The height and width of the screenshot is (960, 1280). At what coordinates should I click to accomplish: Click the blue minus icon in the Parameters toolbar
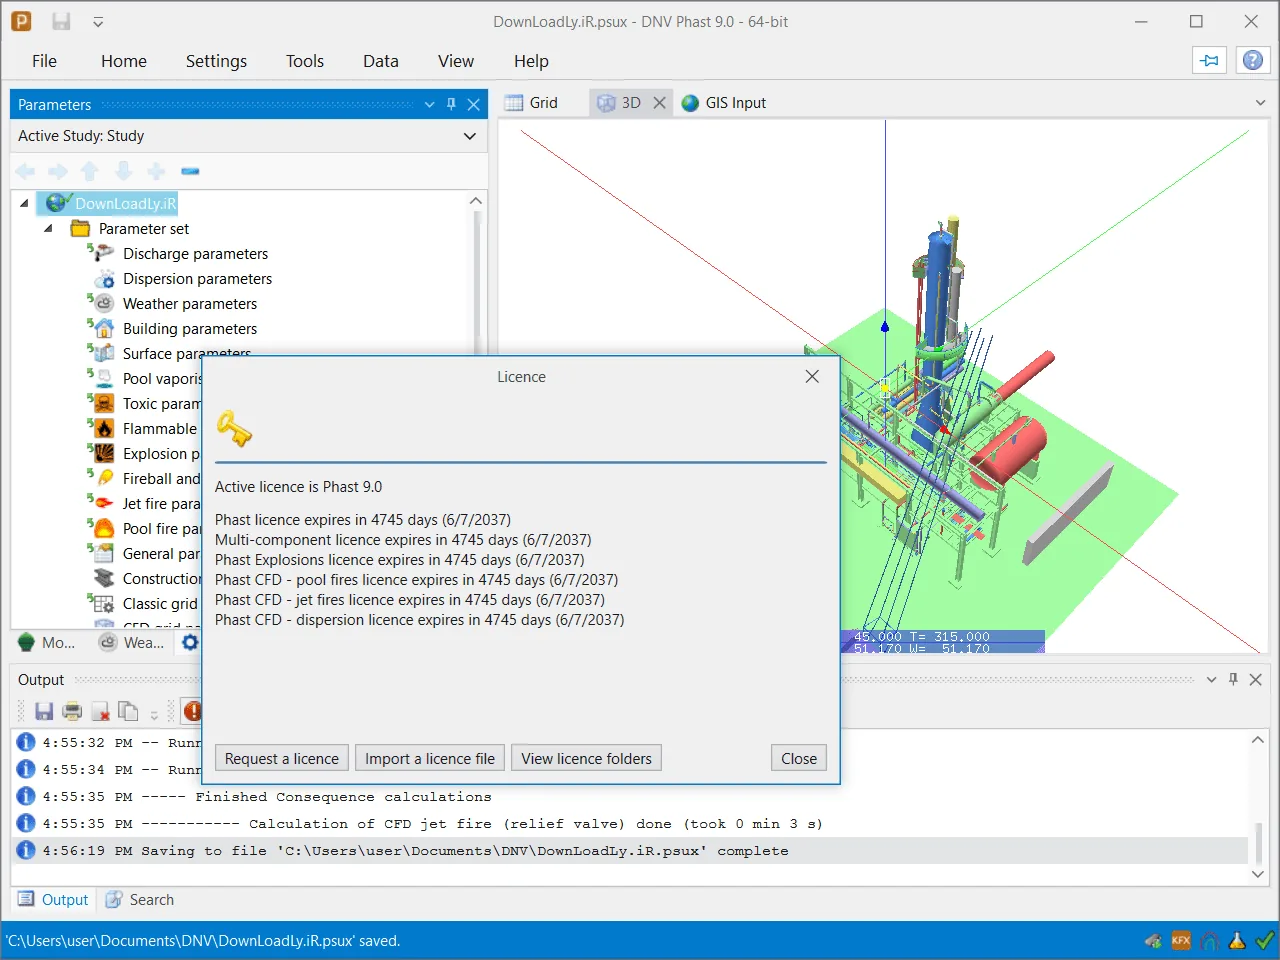tap(190, 171)
